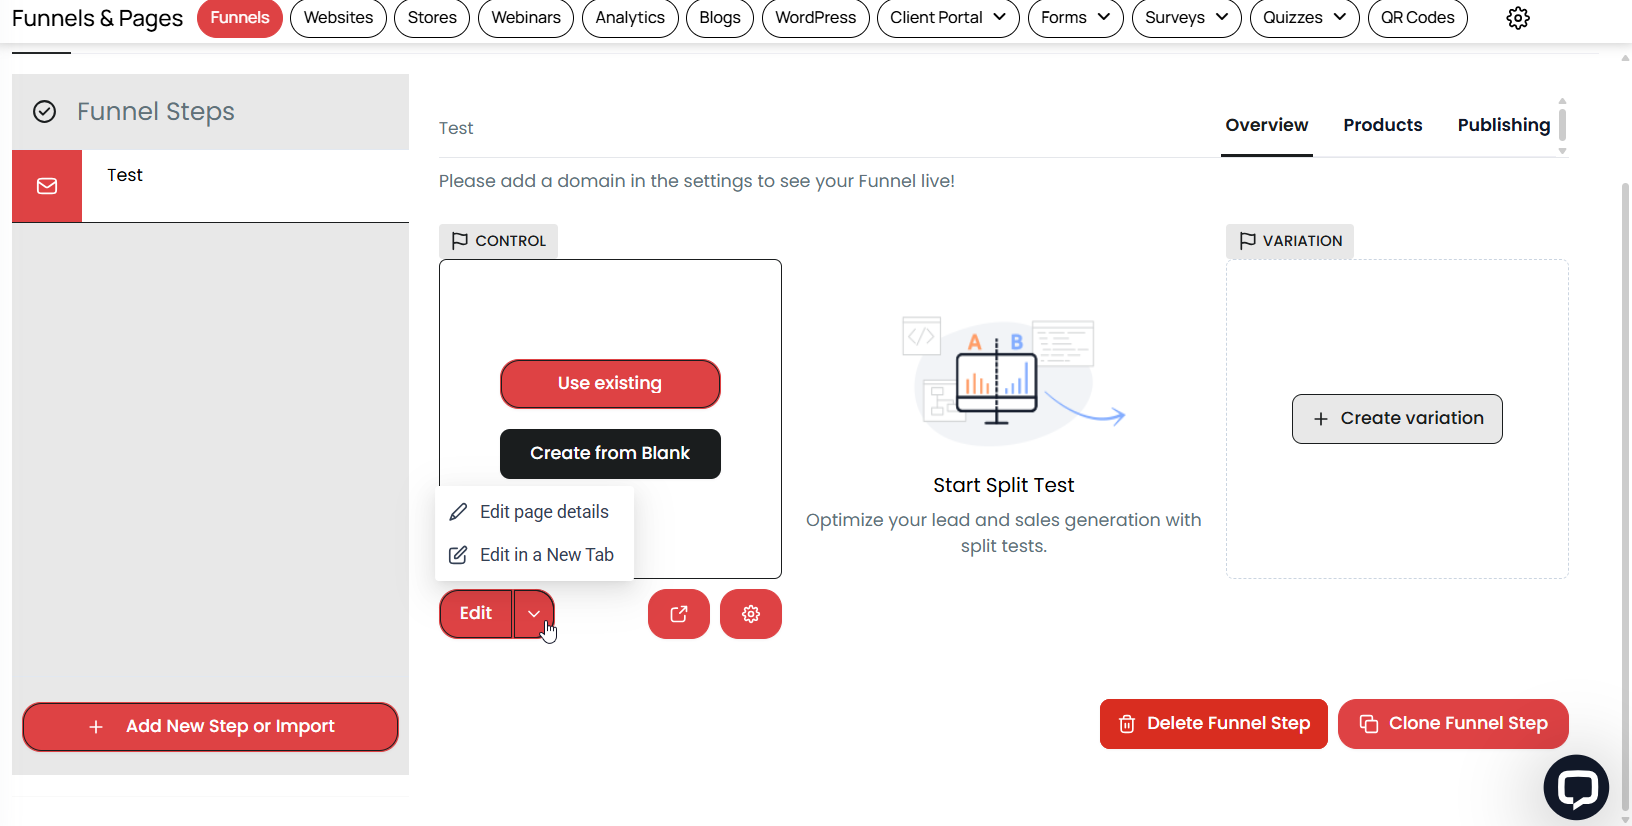Image resolution: width=1632 pixels, height=826 pixels.
Task: Expand the Forms dropdown menu
Action: tap(1075, 18)
